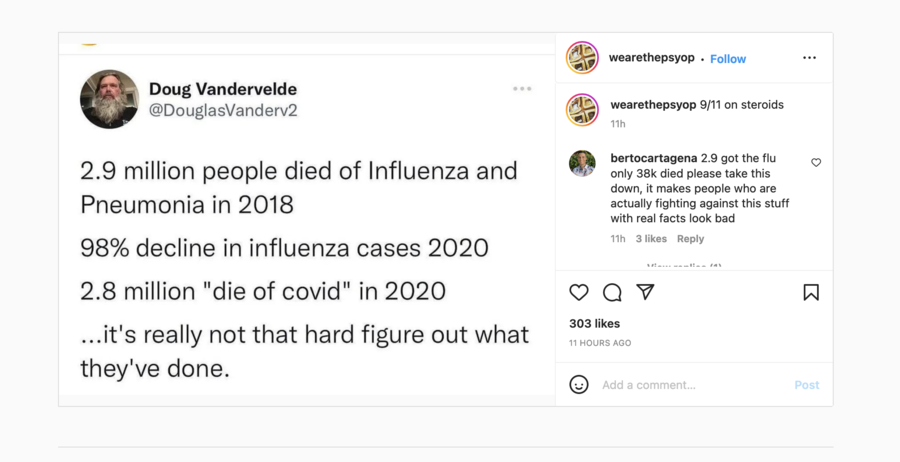View the 3 likes on comment
This screenshot has height=462, width=900.
coord(651,239)
